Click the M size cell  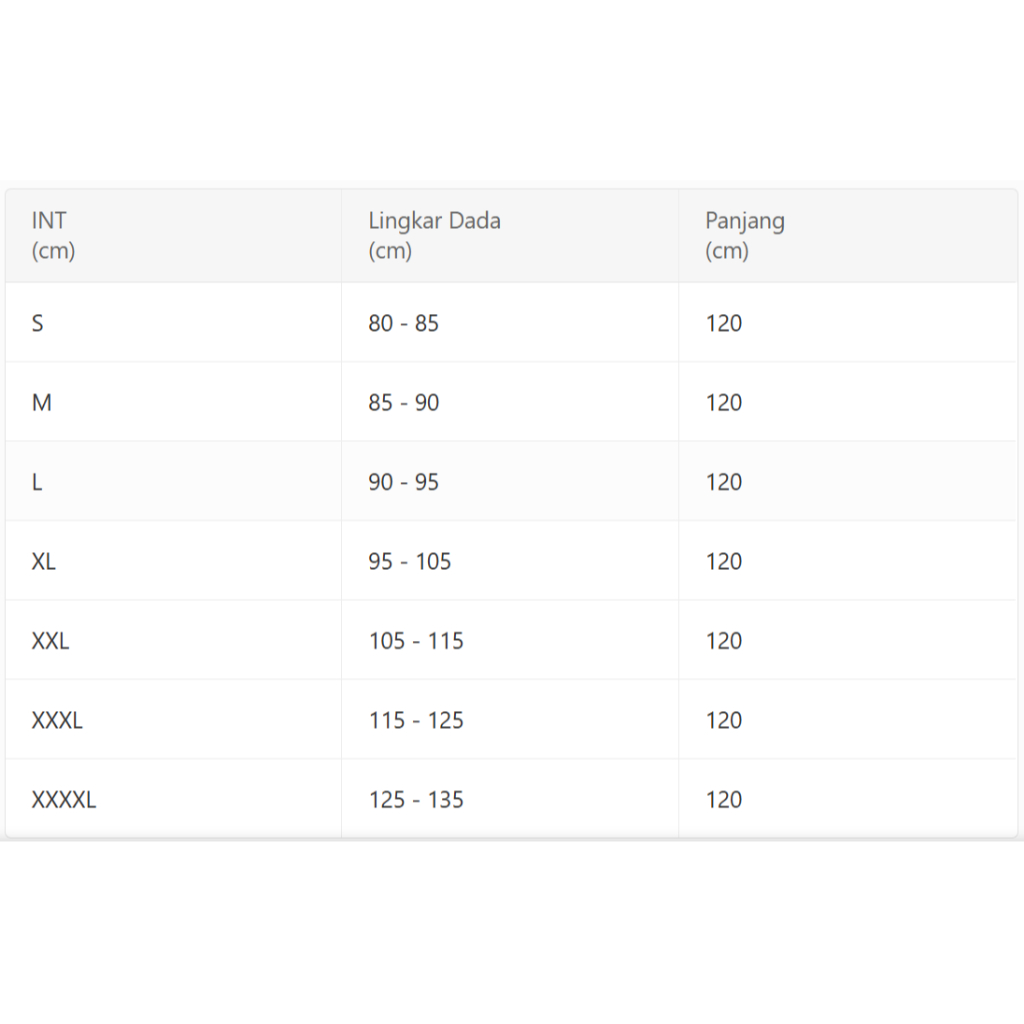point(42,402)
